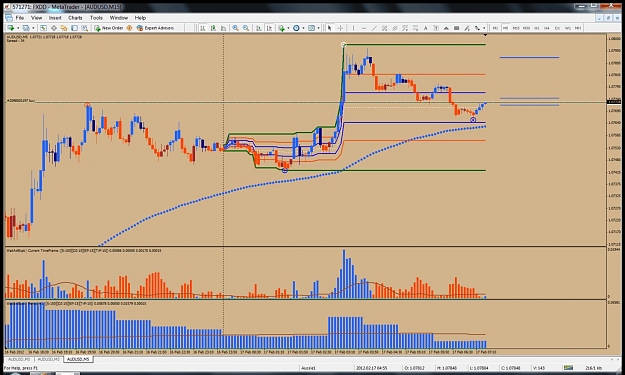Enable the M1 timeframe button
625x375 pixels.
pos(495,28)
